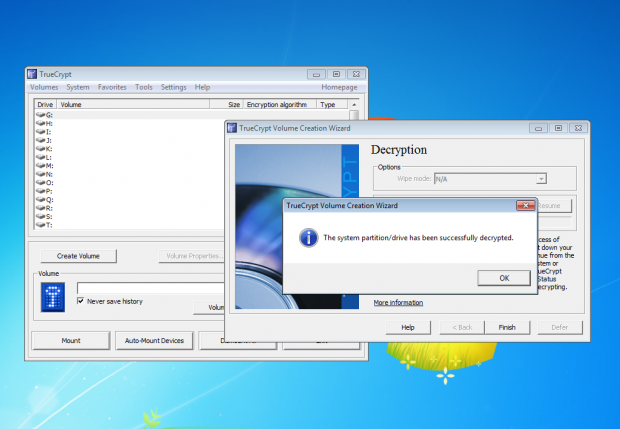Viewport: 620px width, 429px height.
Task: Minimize the Volume Creation Wizard window
Action: click(x=539, y=128)
